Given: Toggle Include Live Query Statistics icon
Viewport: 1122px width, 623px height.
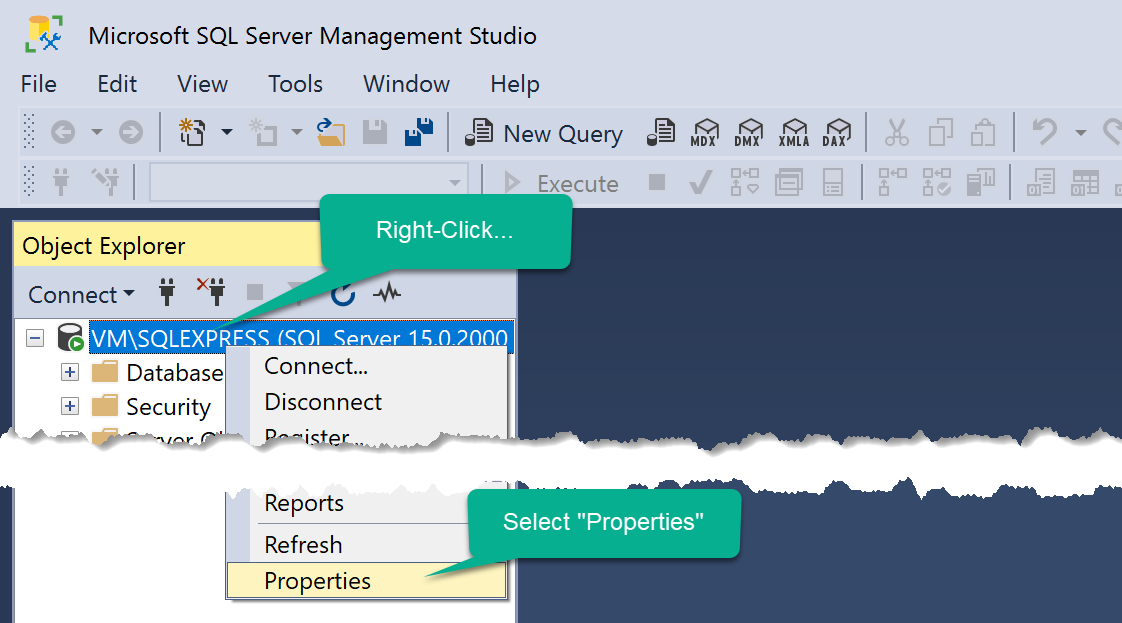Looking at the screenshot, I should (x=937, y=182).
